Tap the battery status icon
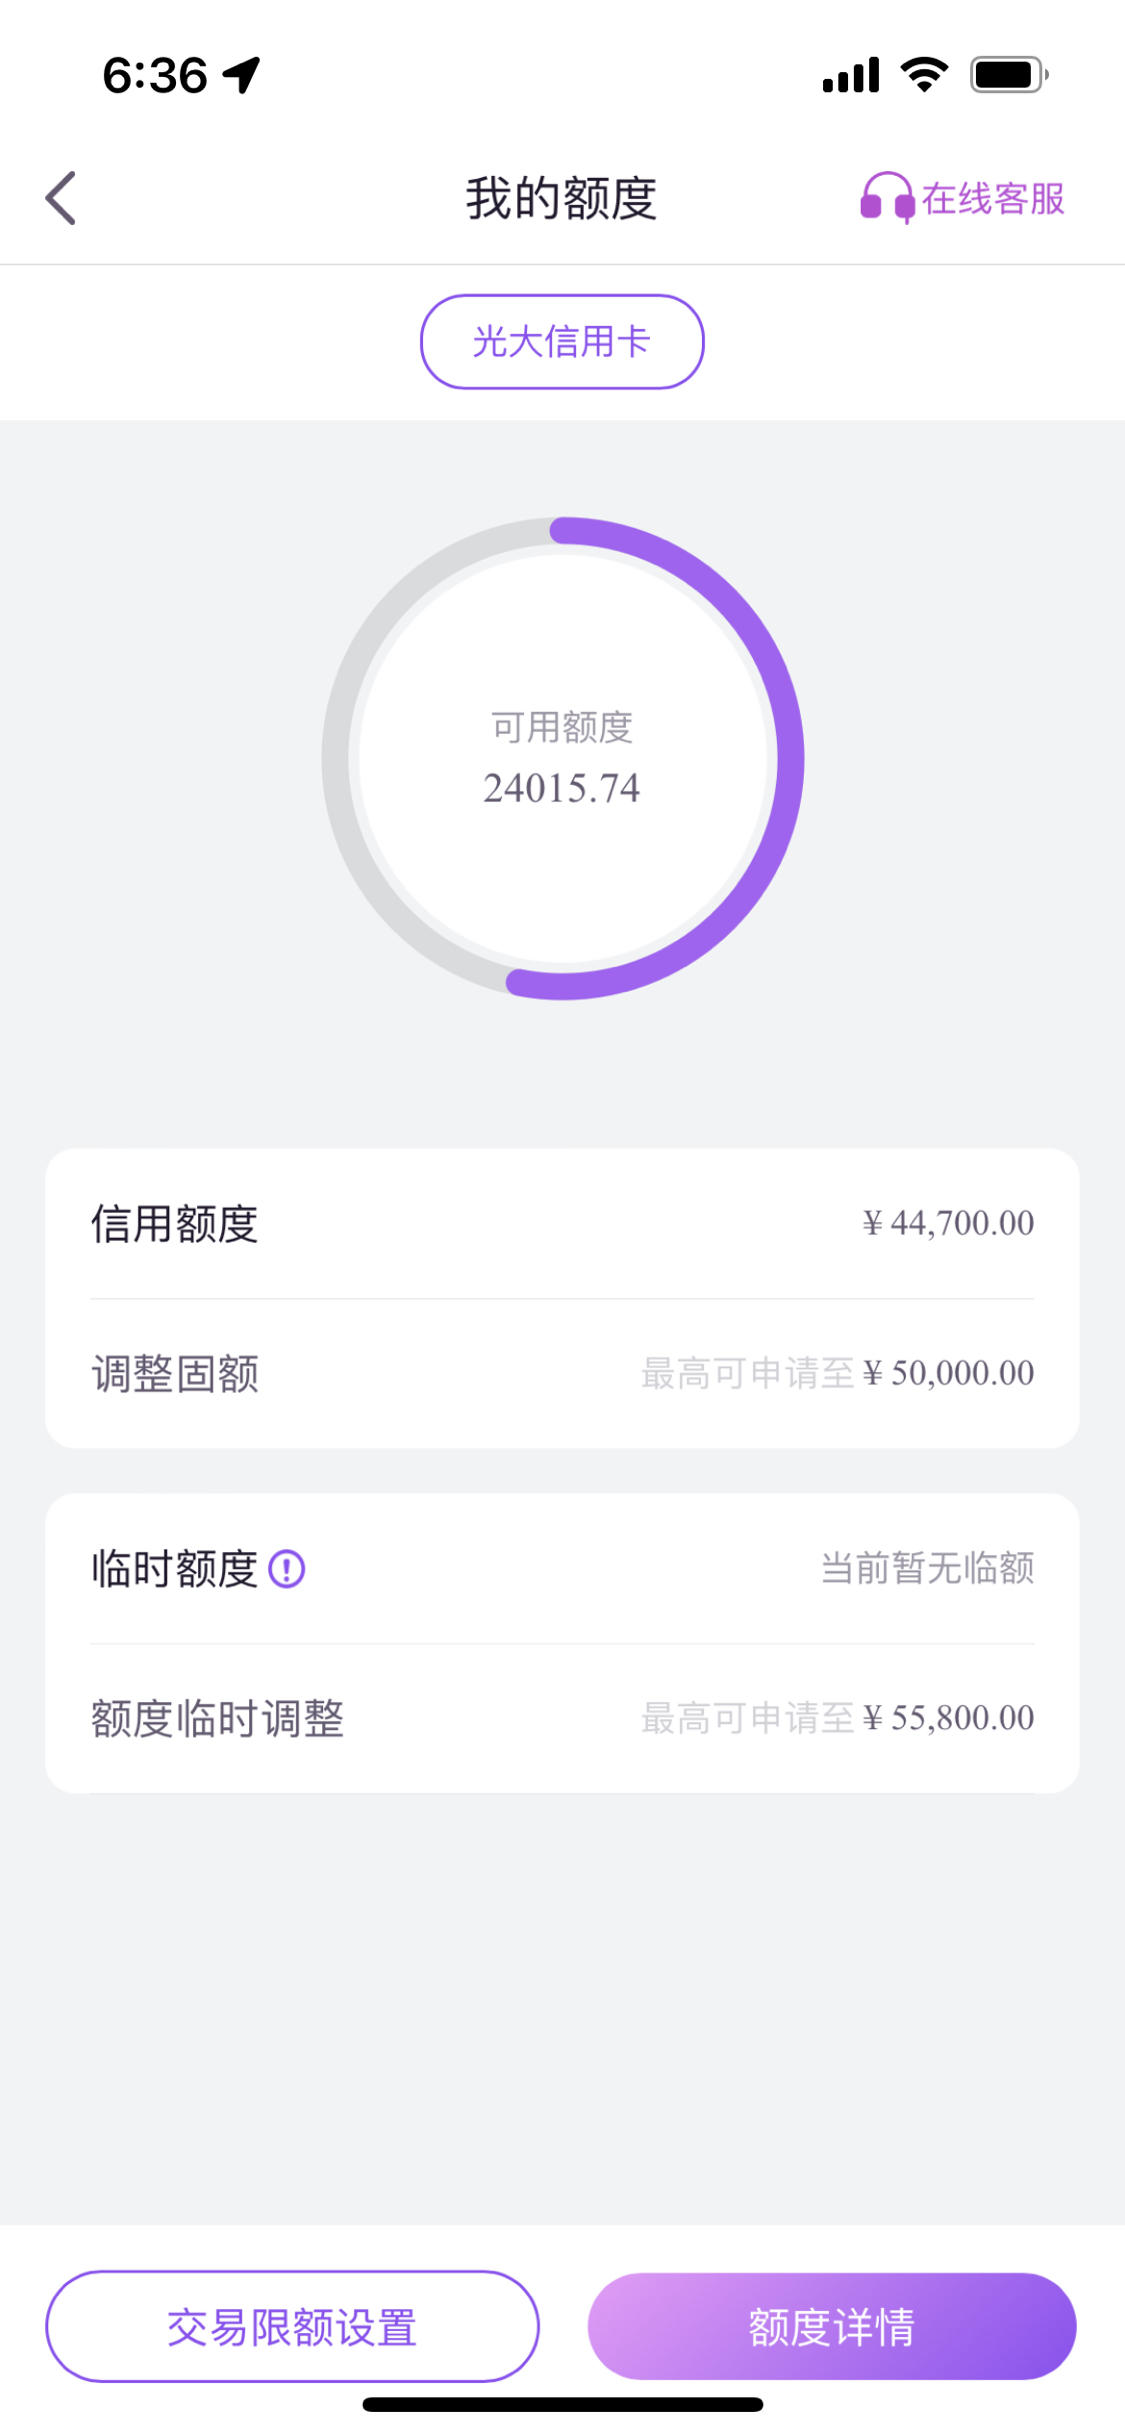The image size is (1125, 2435). tap(1009, 75)
